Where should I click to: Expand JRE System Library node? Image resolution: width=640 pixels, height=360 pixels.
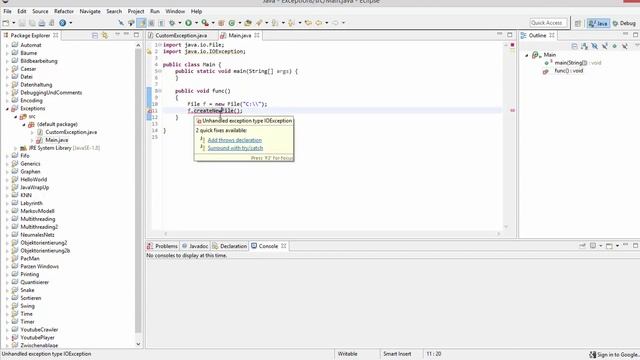16,148
